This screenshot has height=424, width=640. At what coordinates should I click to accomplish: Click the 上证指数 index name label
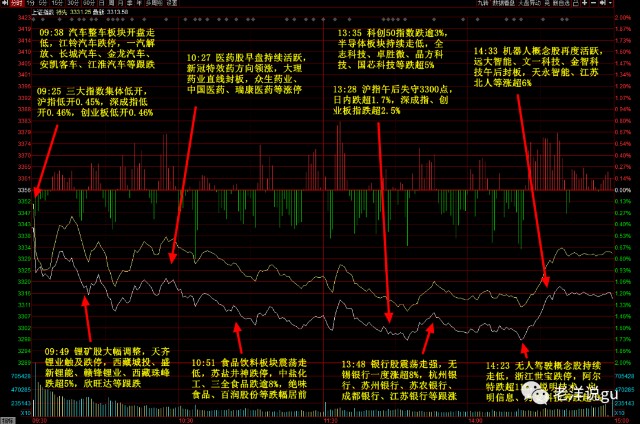click(x=43, y=12)
